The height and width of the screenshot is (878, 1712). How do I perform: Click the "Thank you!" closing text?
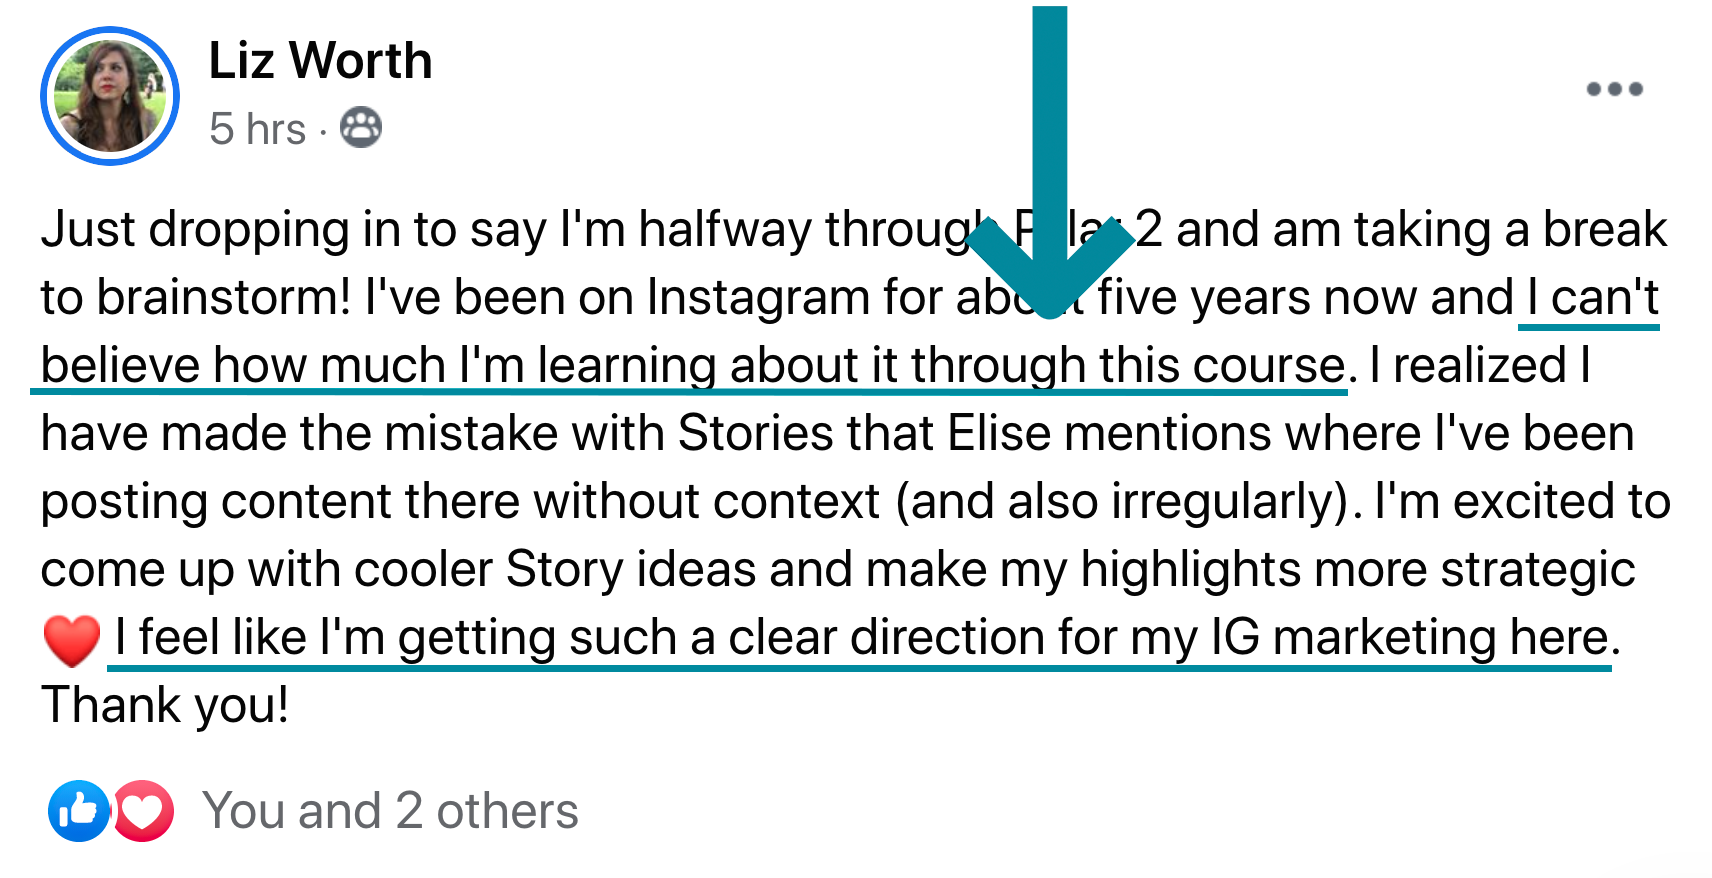[x=165, y=705]
